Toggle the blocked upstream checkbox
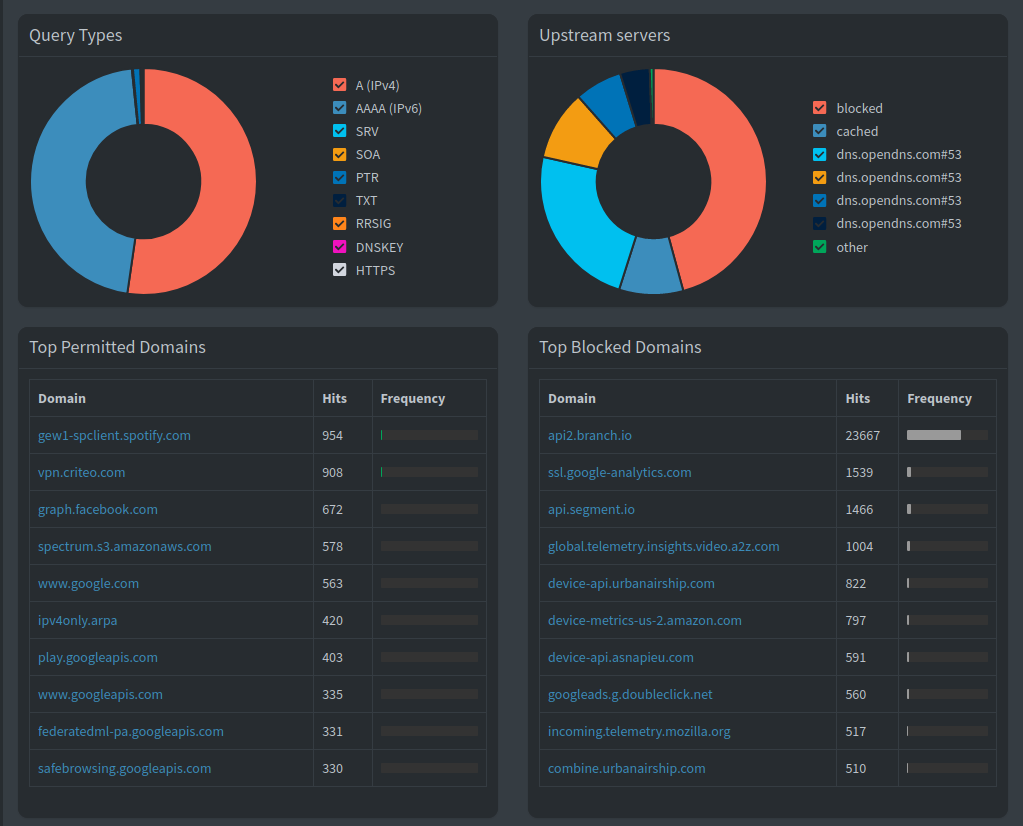This screenshot has width=1023, height=826. pos(820,108)
